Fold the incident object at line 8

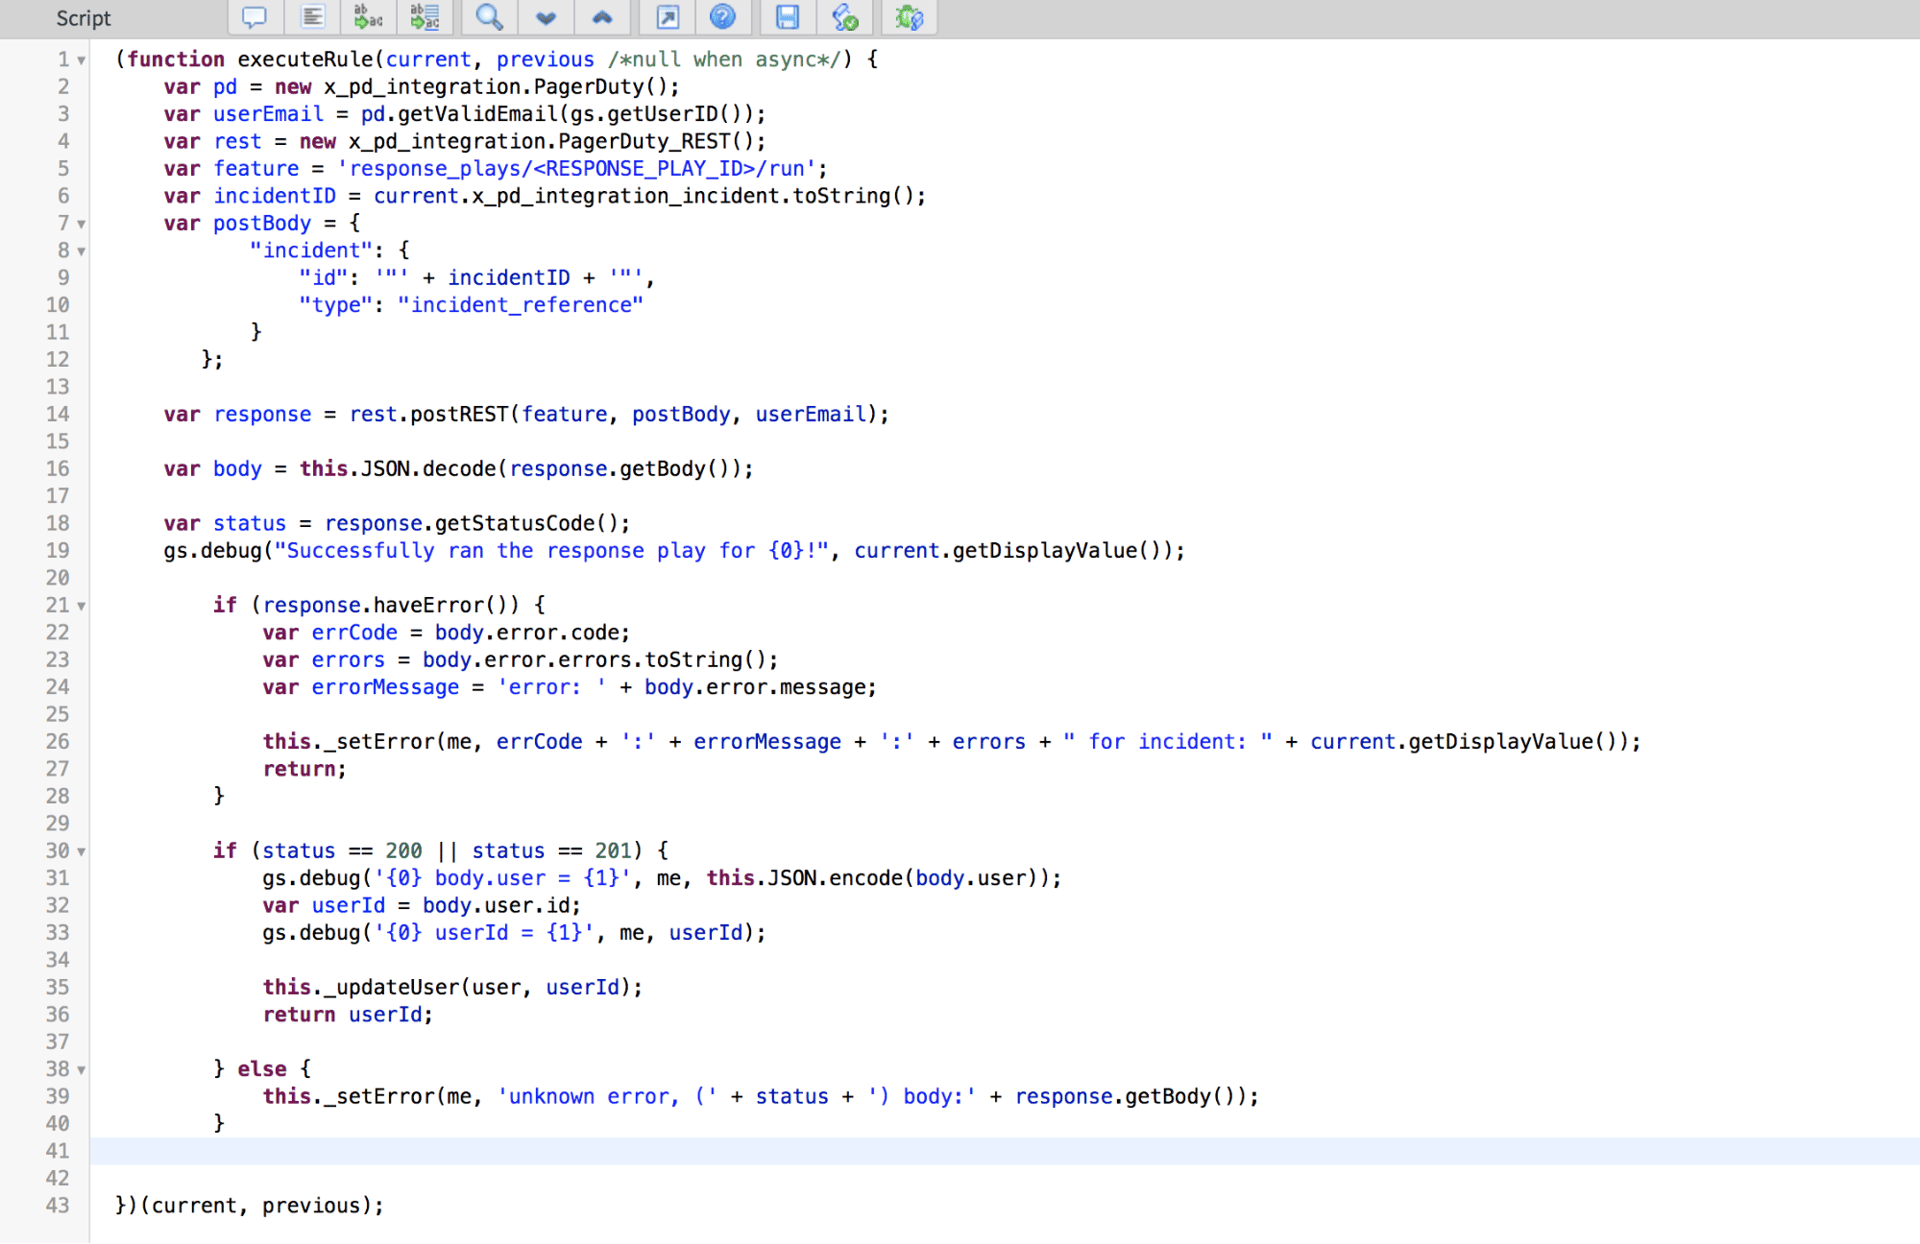click(x=82, y=251)
